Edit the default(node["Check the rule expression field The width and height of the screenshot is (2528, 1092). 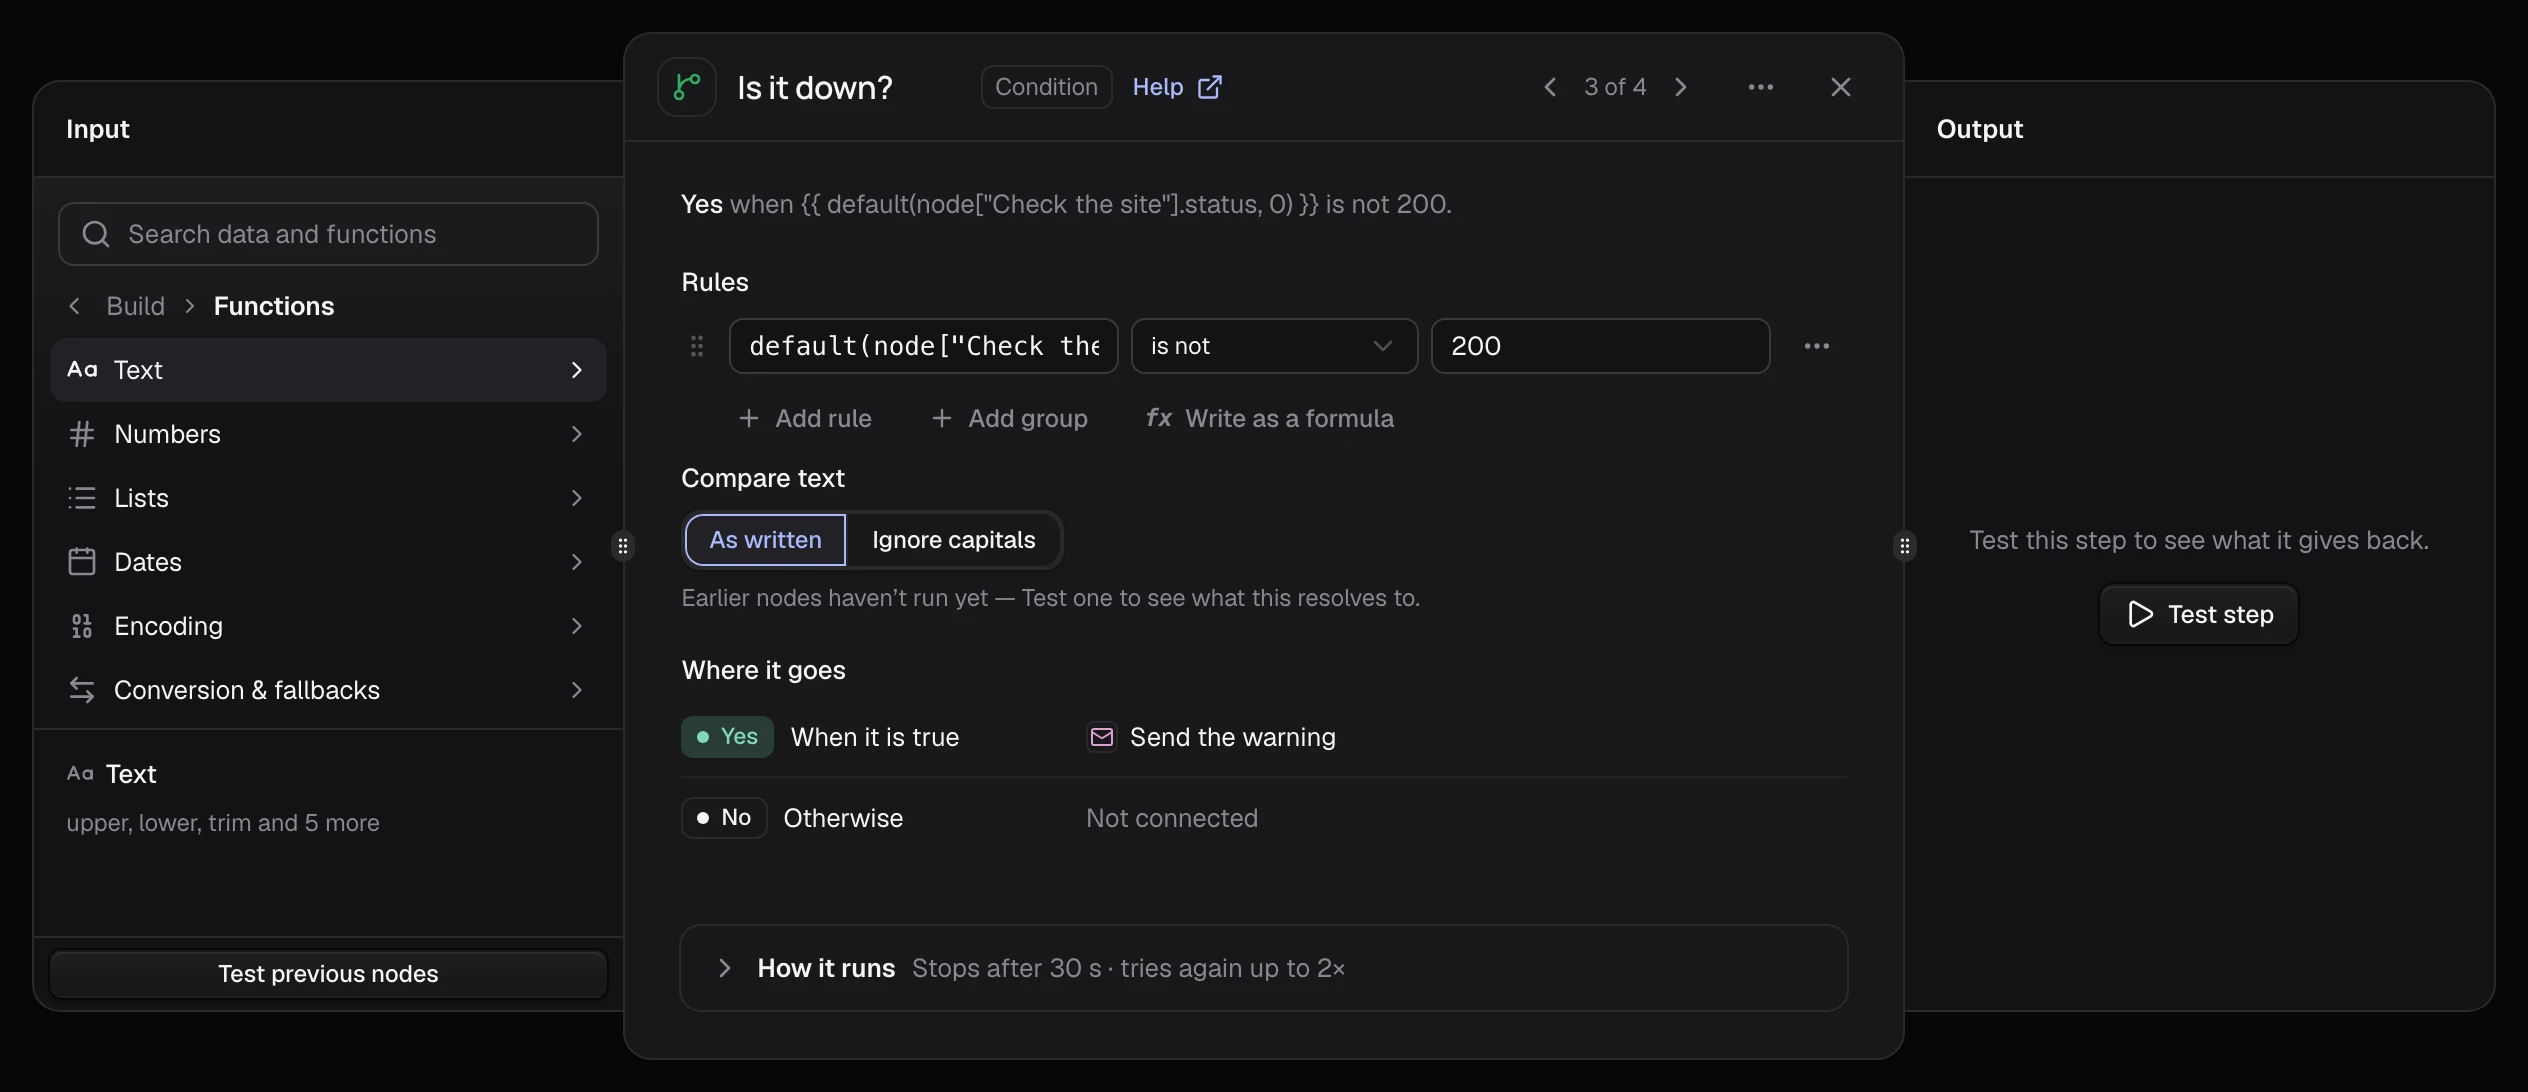point(924,346)
